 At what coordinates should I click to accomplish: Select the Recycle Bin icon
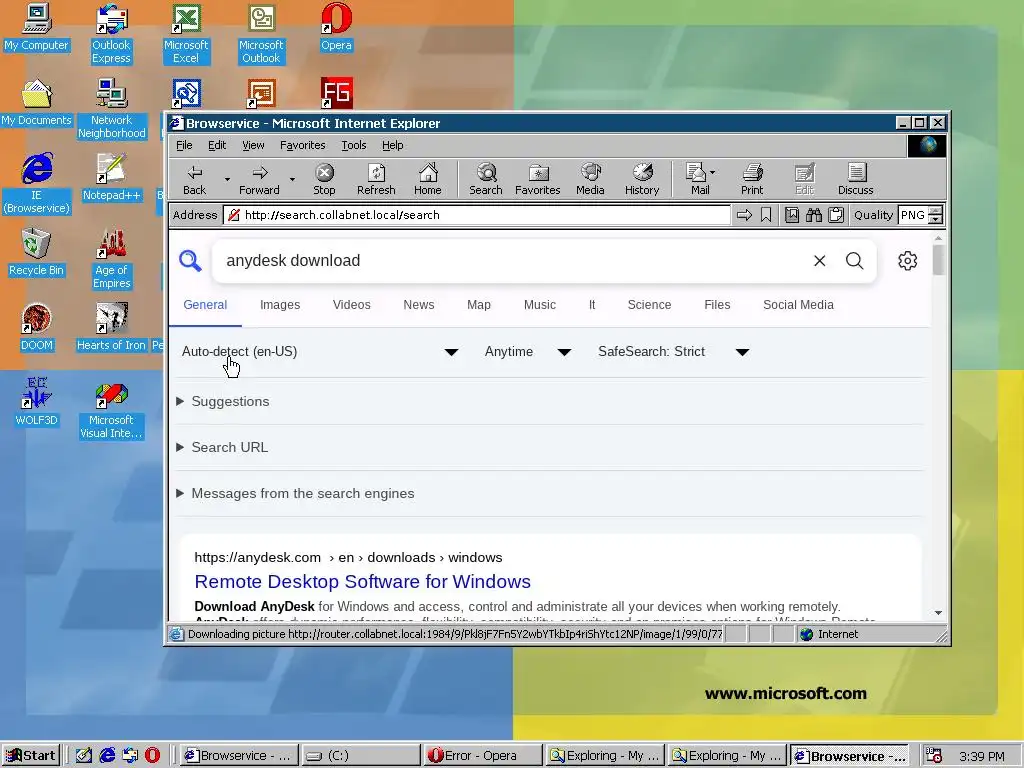pos(37,252)
